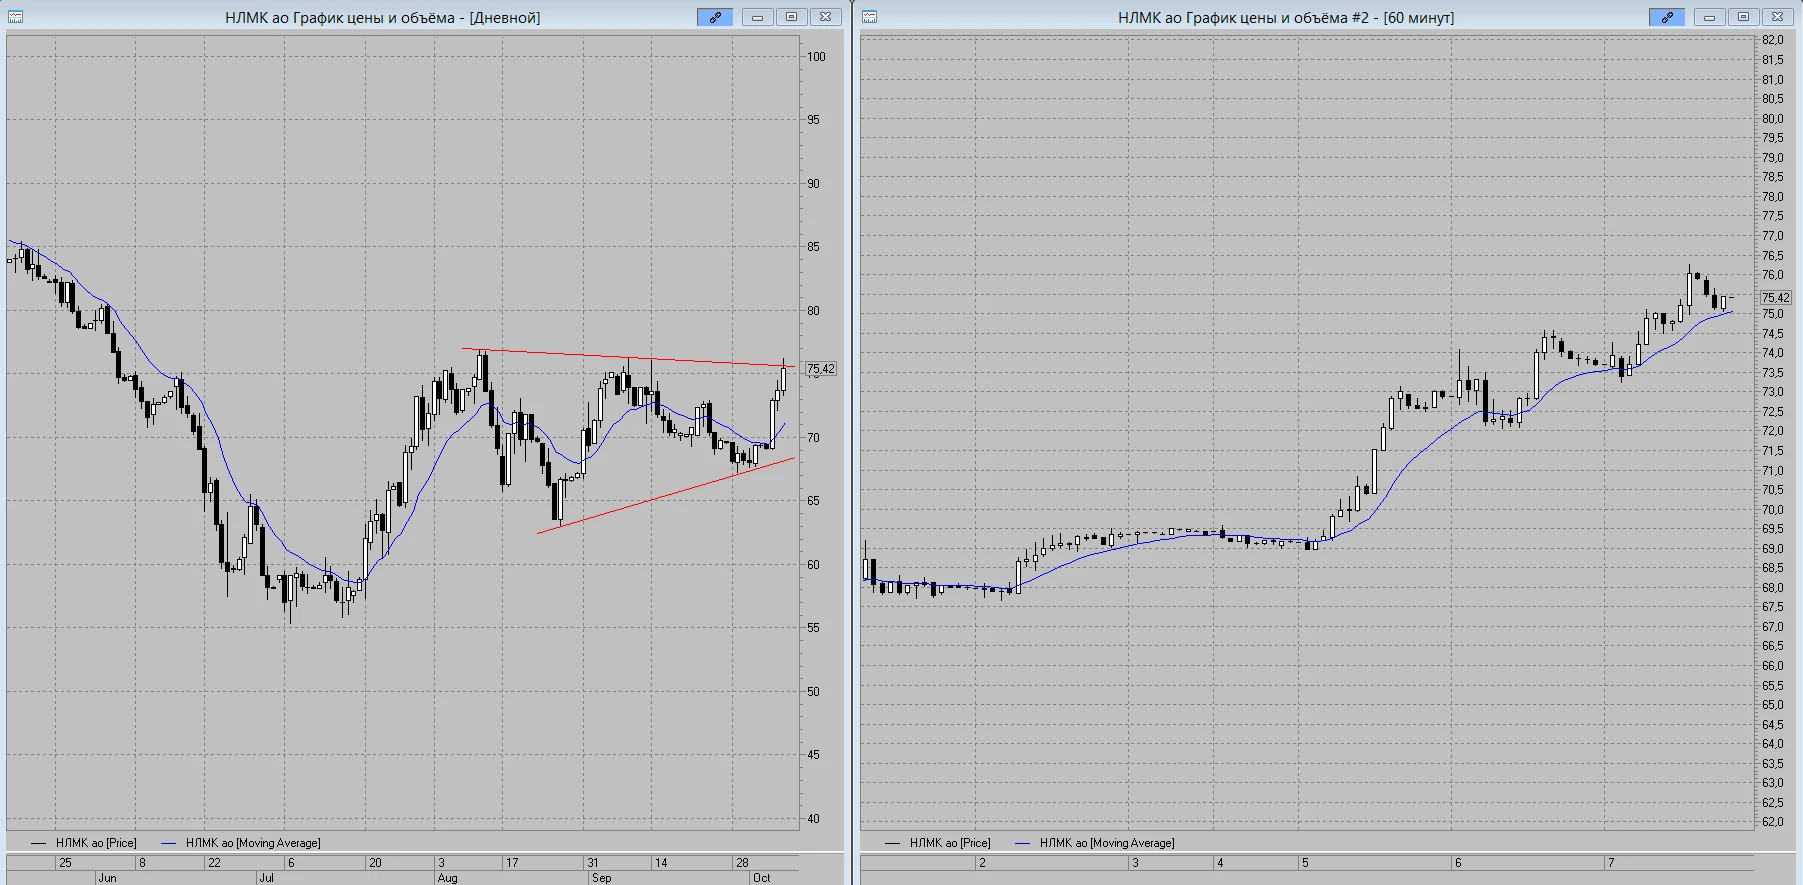Click the date label 25 on daily time axis

(65, 863)
